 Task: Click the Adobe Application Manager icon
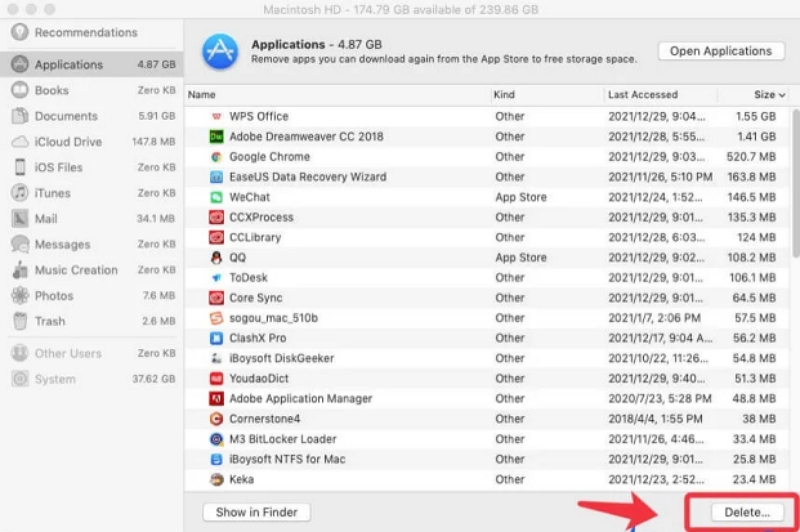216,398
